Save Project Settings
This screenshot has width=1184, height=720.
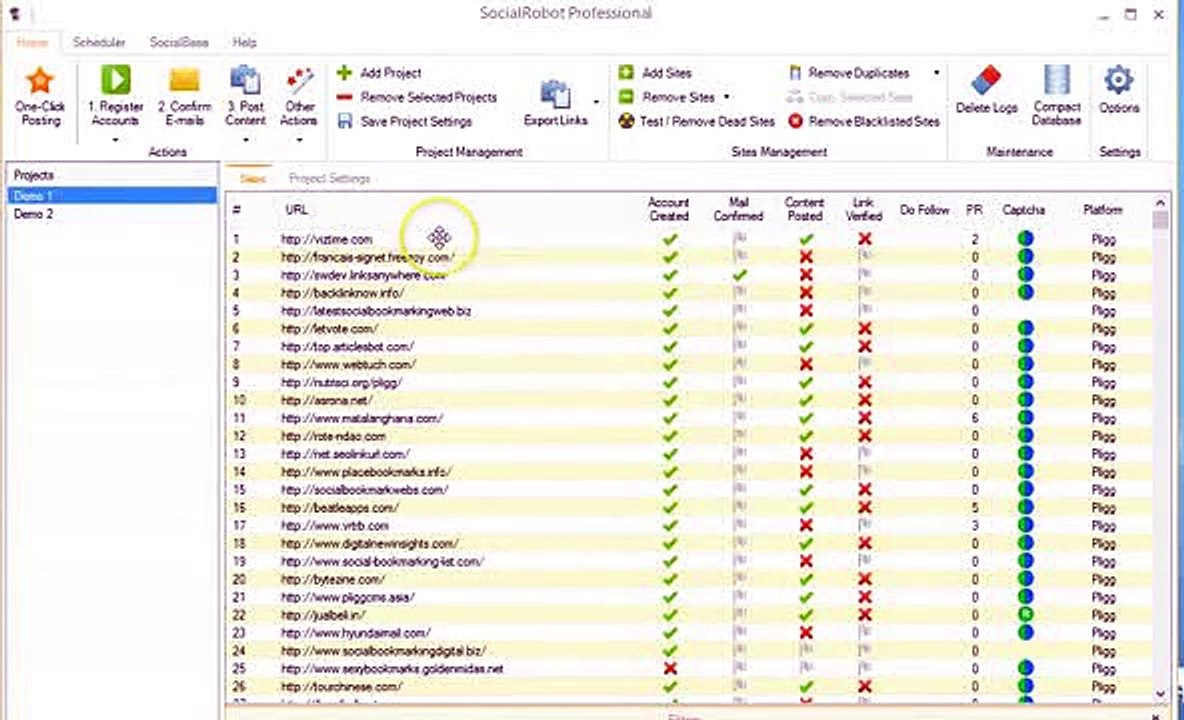pos(405,121)
